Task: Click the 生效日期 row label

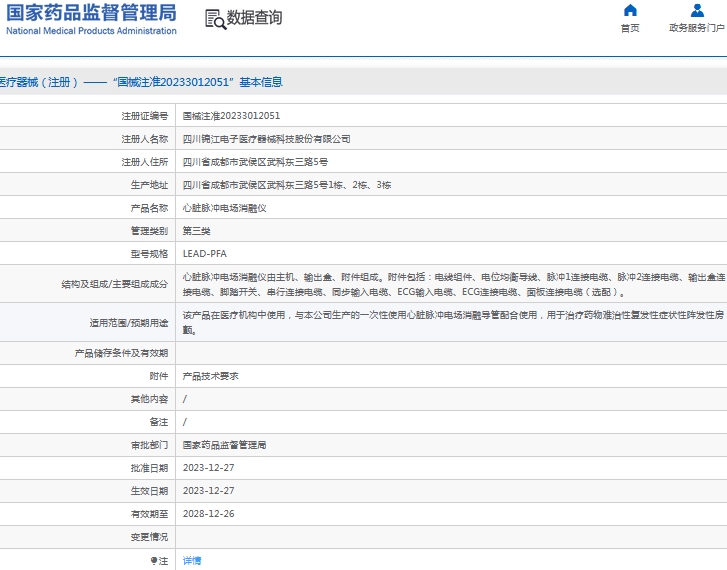Action: [149, 491]
